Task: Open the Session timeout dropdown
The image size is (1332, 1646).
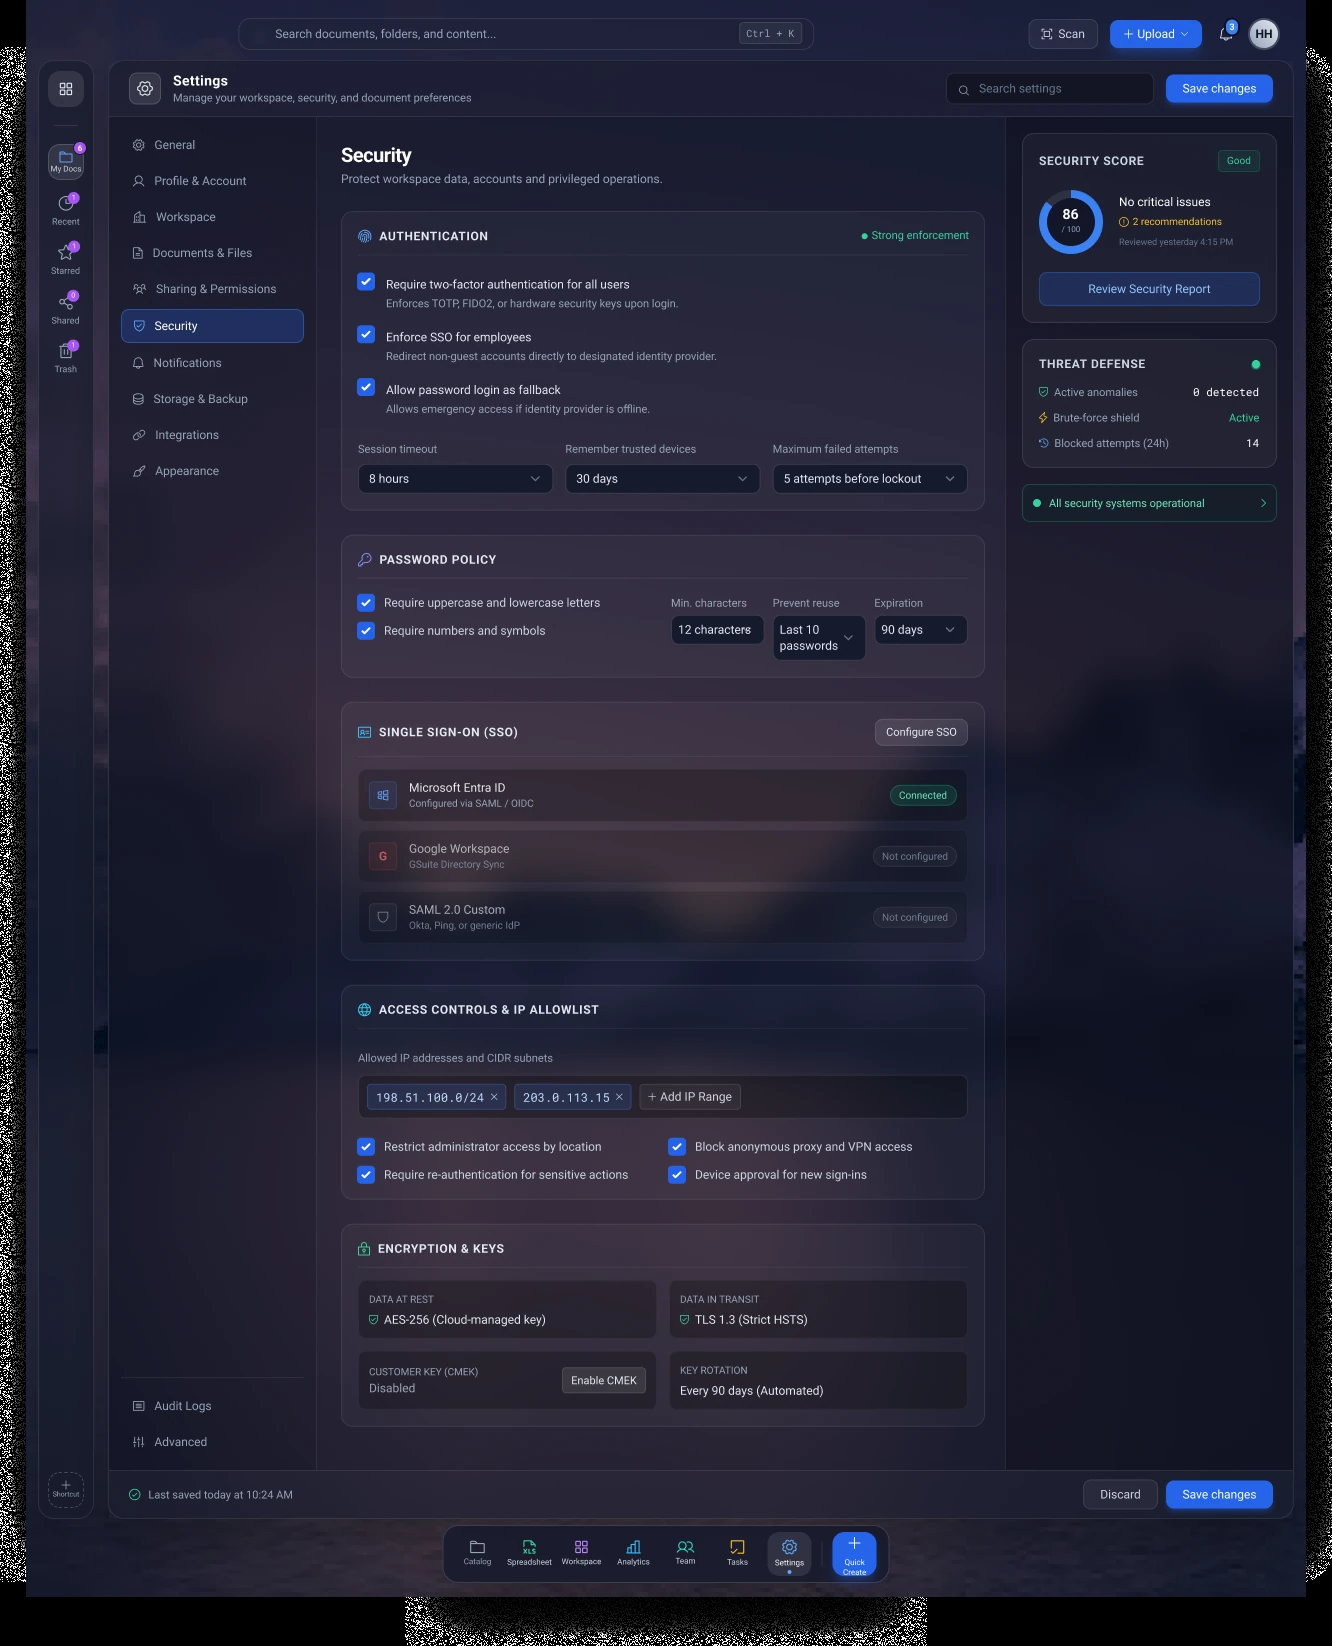Action: coord(455,479)
